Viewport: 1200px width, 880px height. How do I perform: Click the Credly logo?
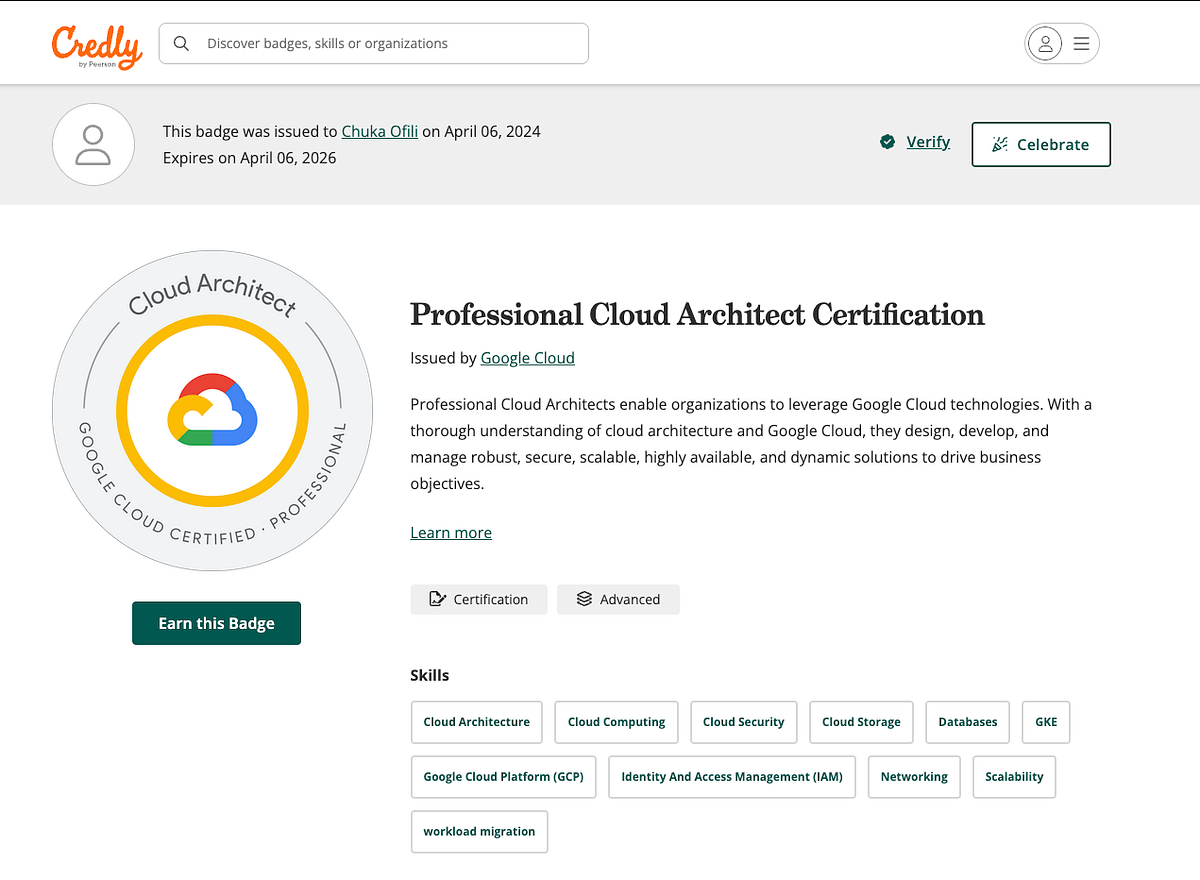(97, 46)
